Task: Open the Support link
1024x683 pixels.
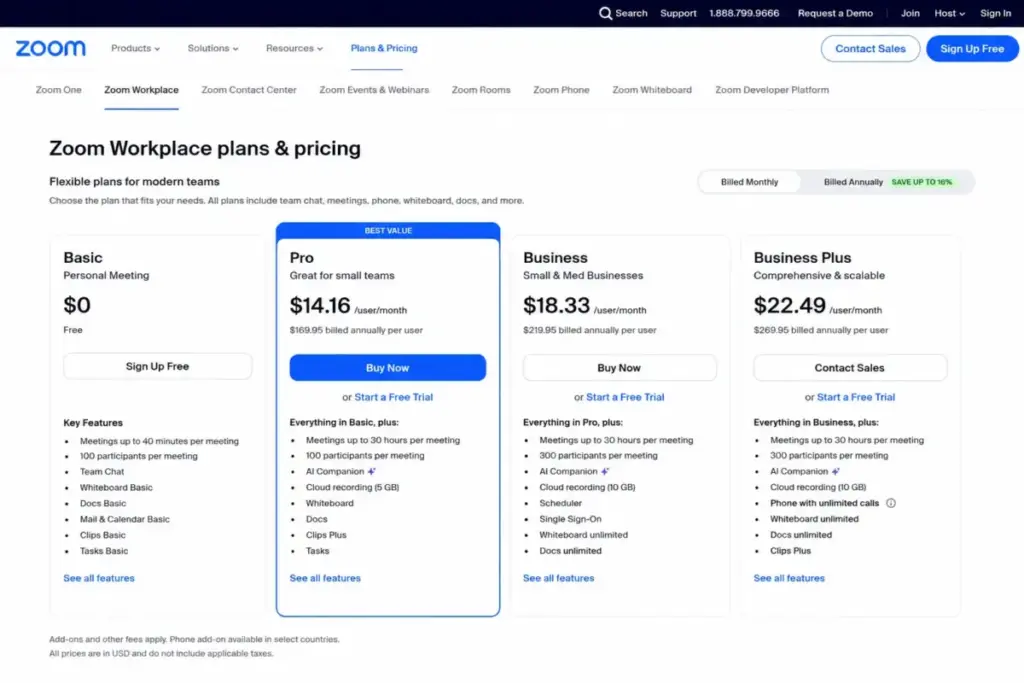Action: [678, 13]
